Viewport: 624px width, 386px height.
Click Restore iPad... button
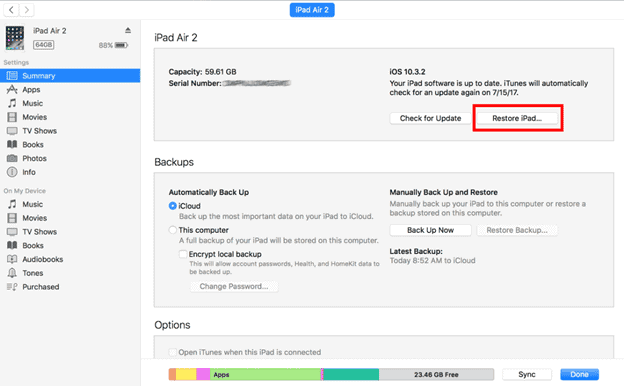pos(517,118)
